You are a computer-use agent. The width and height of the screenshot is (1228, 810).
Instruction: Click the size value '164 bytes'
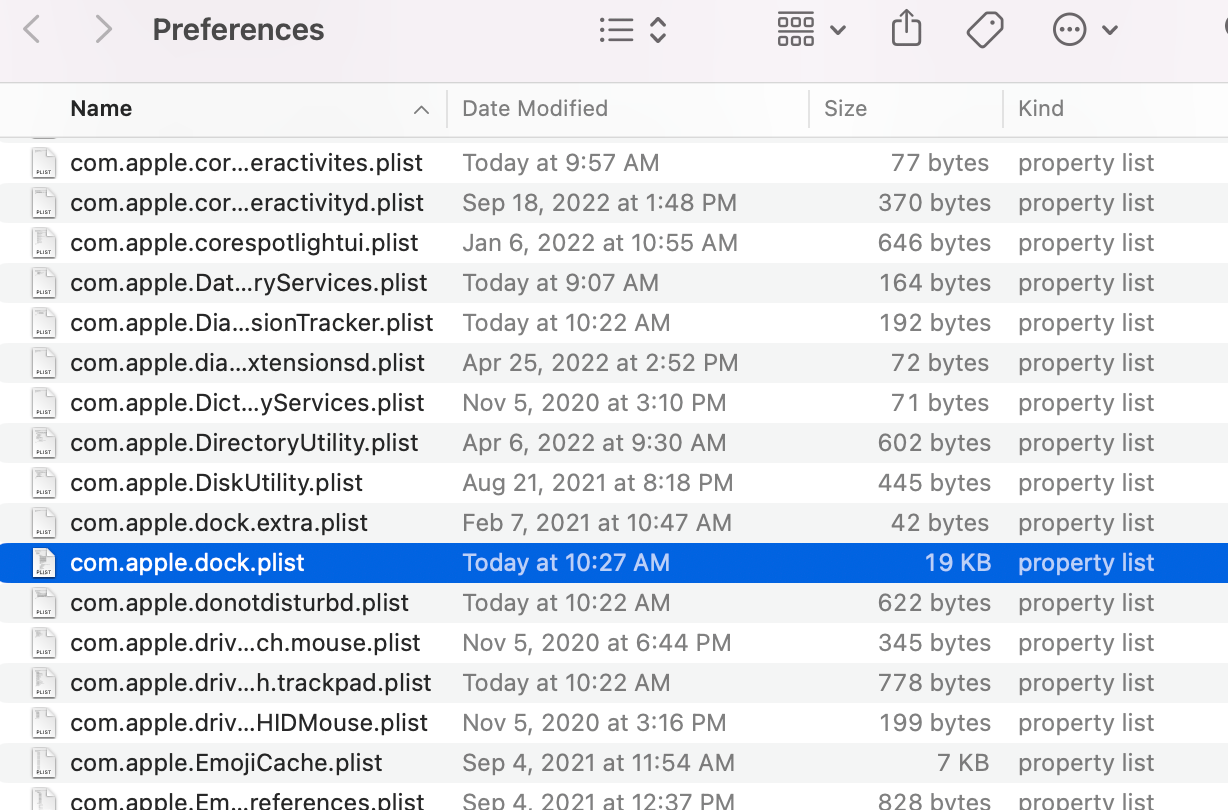coord(934,283)
